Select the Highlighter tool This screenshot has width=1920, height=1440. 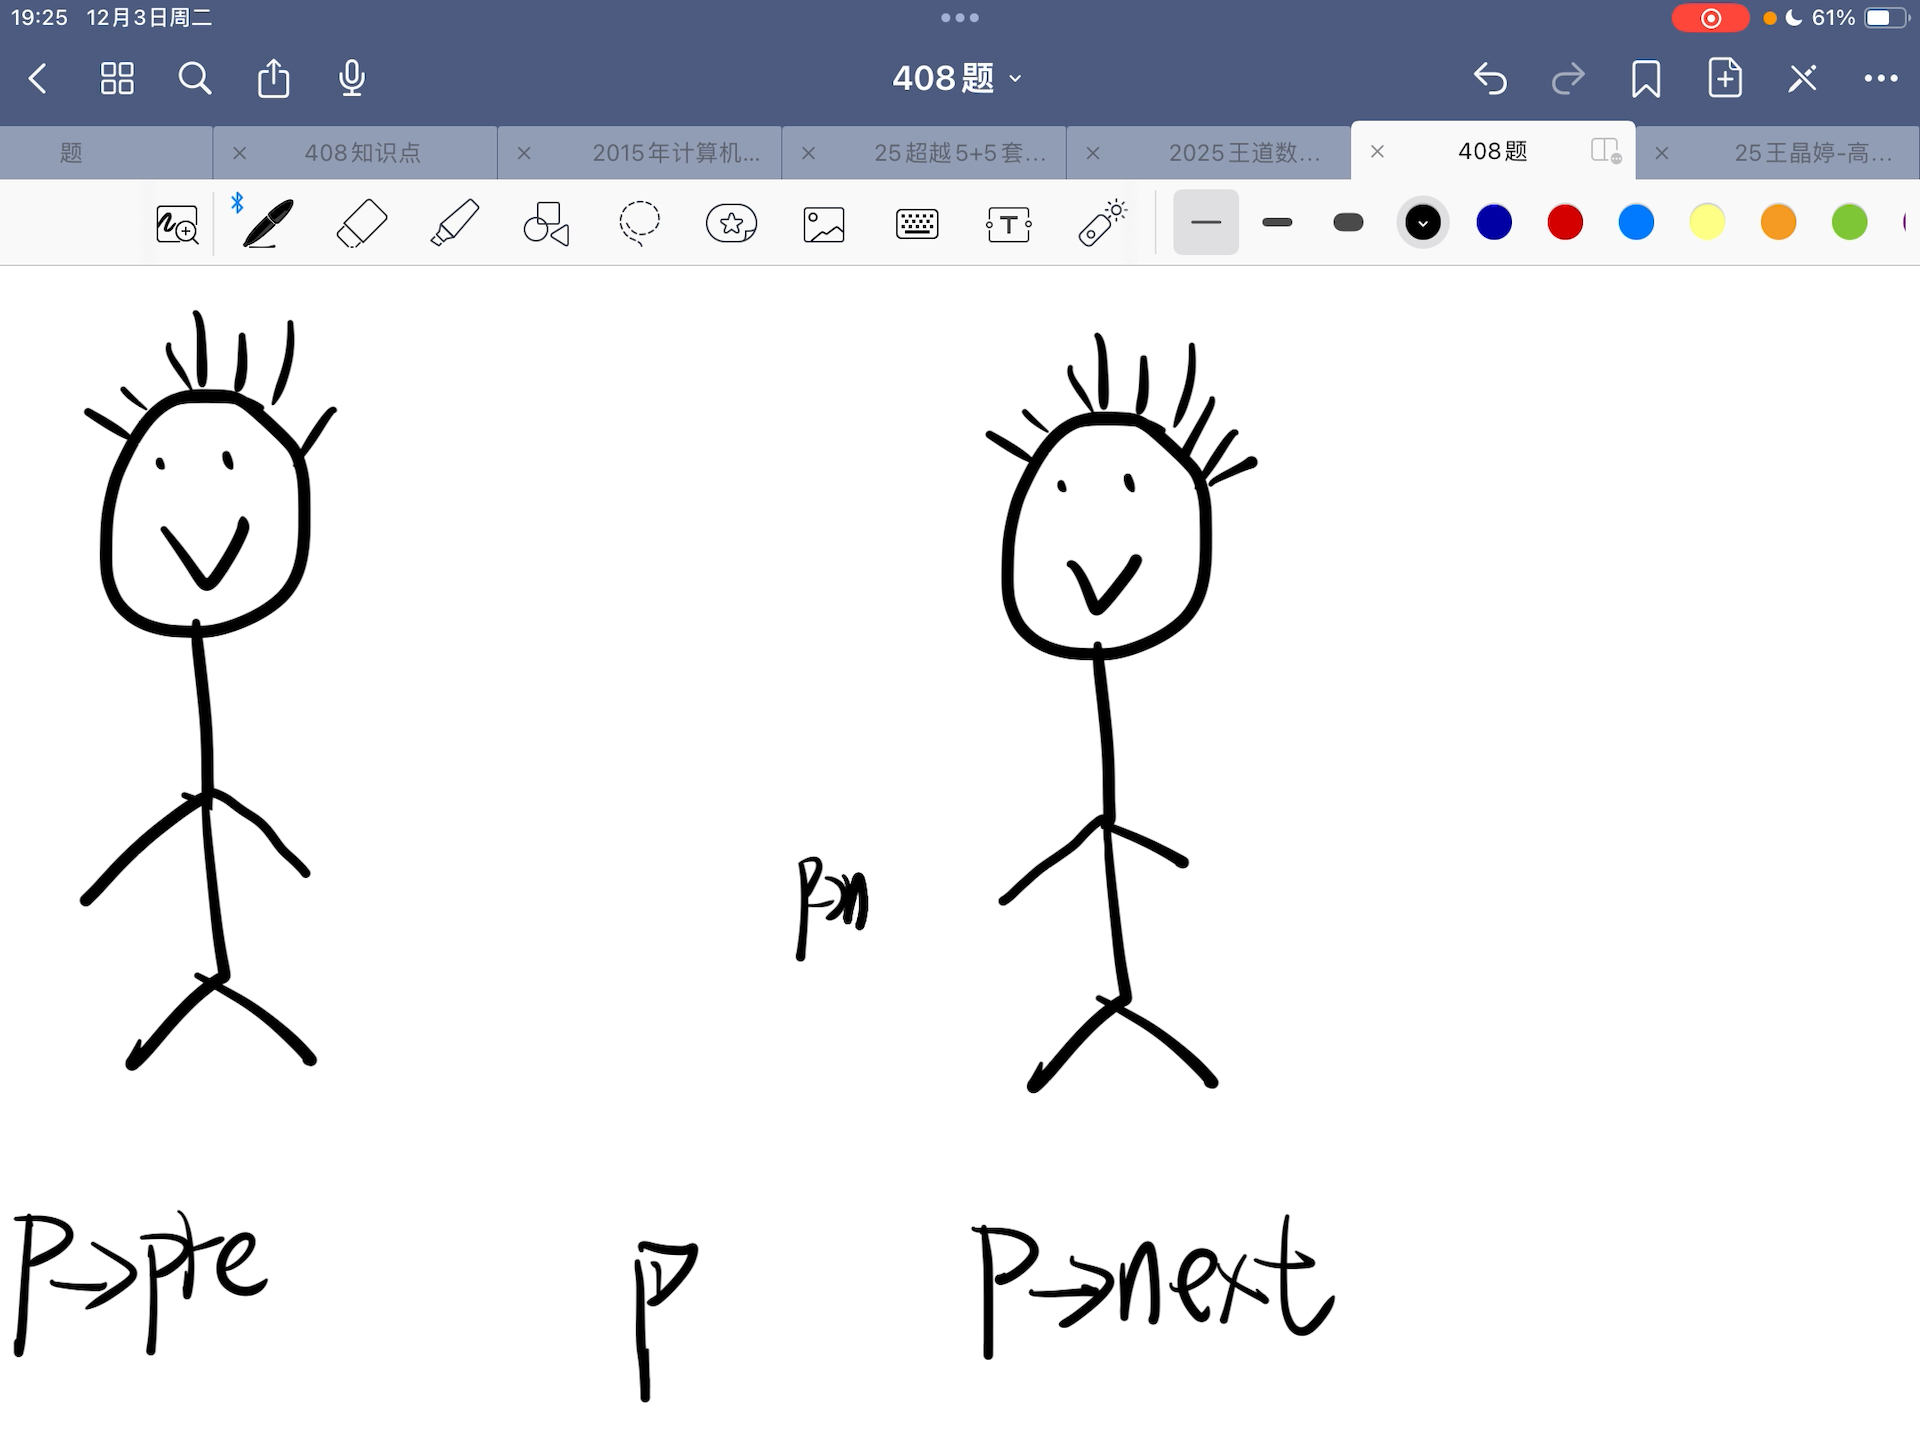[x=454, y=223]
